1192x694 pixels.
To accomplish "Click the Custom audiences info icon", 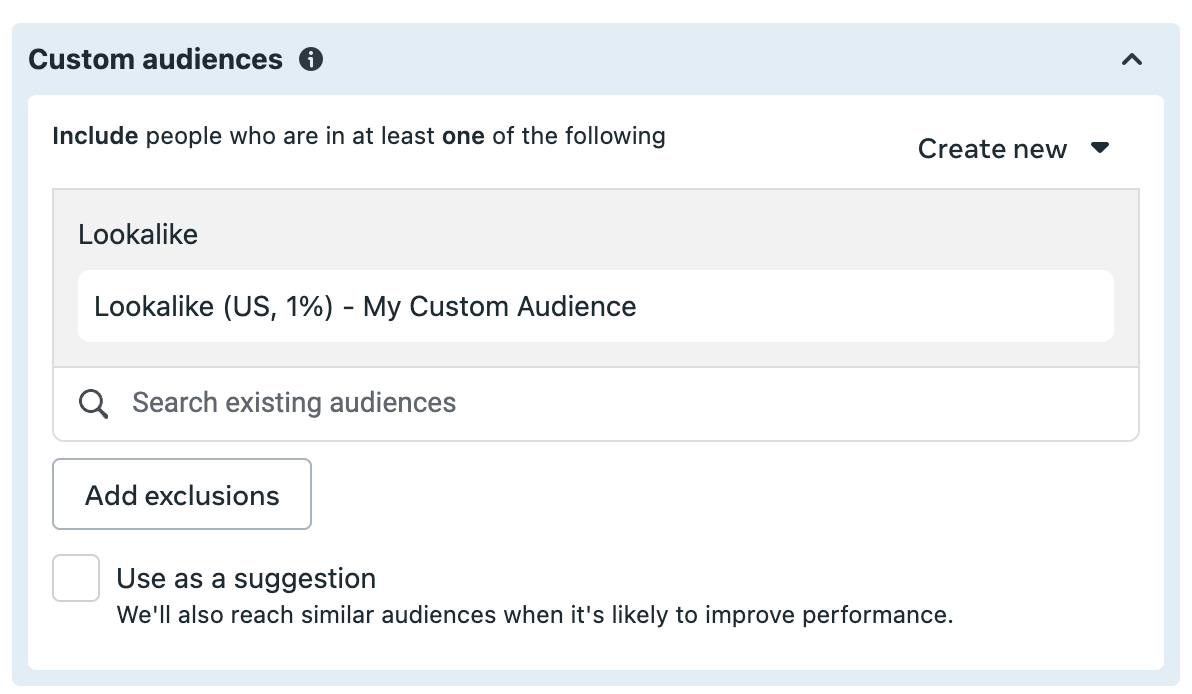I will [310, 59].
